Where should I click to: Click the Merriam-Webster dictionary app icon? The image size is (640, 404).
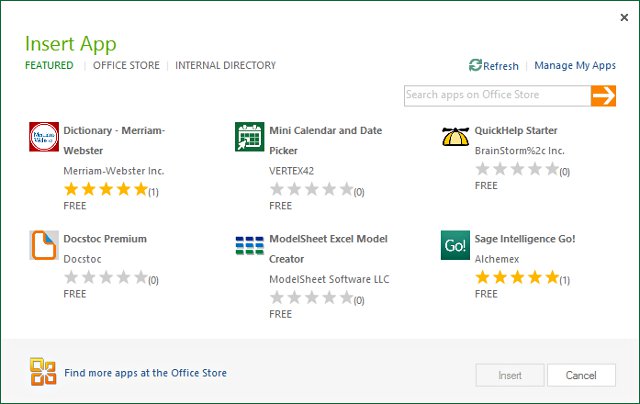click(x=44, y=137)
